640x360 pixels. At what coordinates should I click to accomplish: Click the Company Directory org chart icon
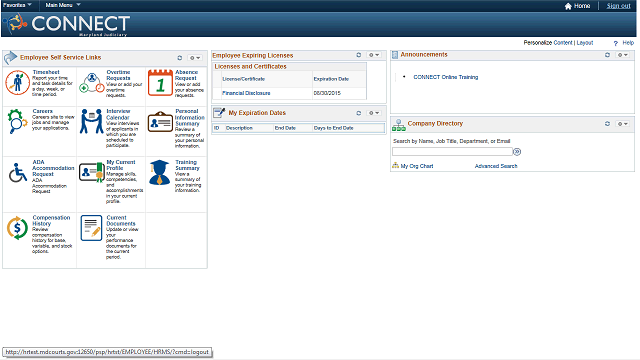[399, 125]
